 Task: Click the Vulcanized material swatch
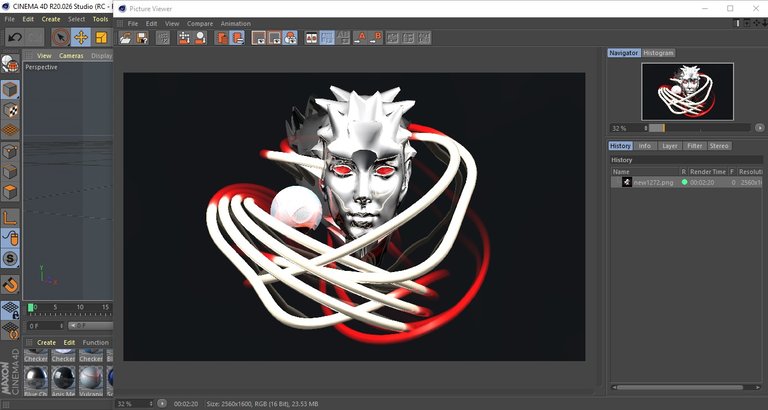pos(91,381)
